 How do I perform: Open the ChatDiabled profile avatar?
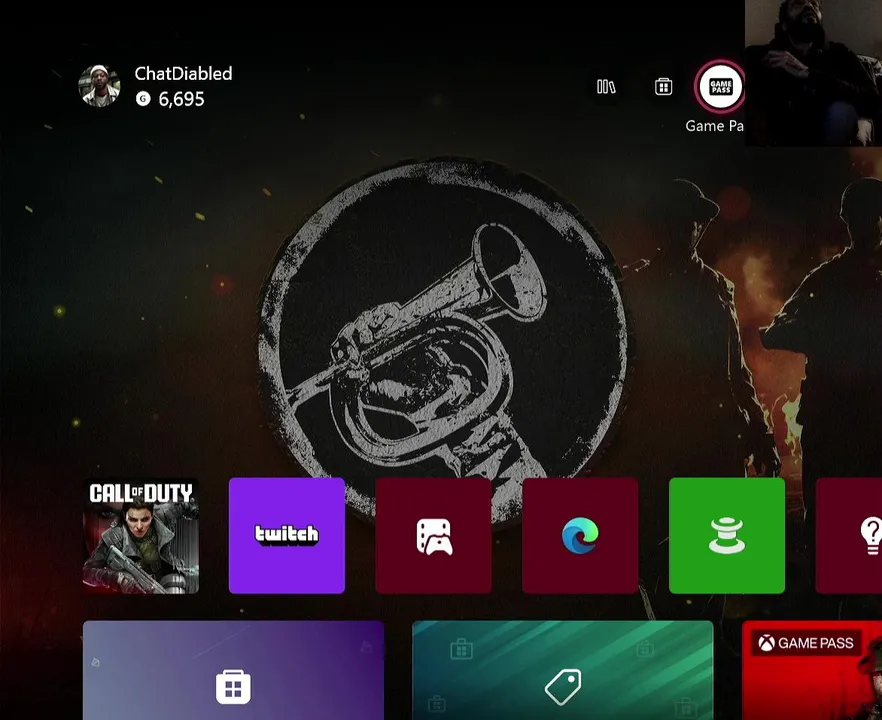coord(99,86)
